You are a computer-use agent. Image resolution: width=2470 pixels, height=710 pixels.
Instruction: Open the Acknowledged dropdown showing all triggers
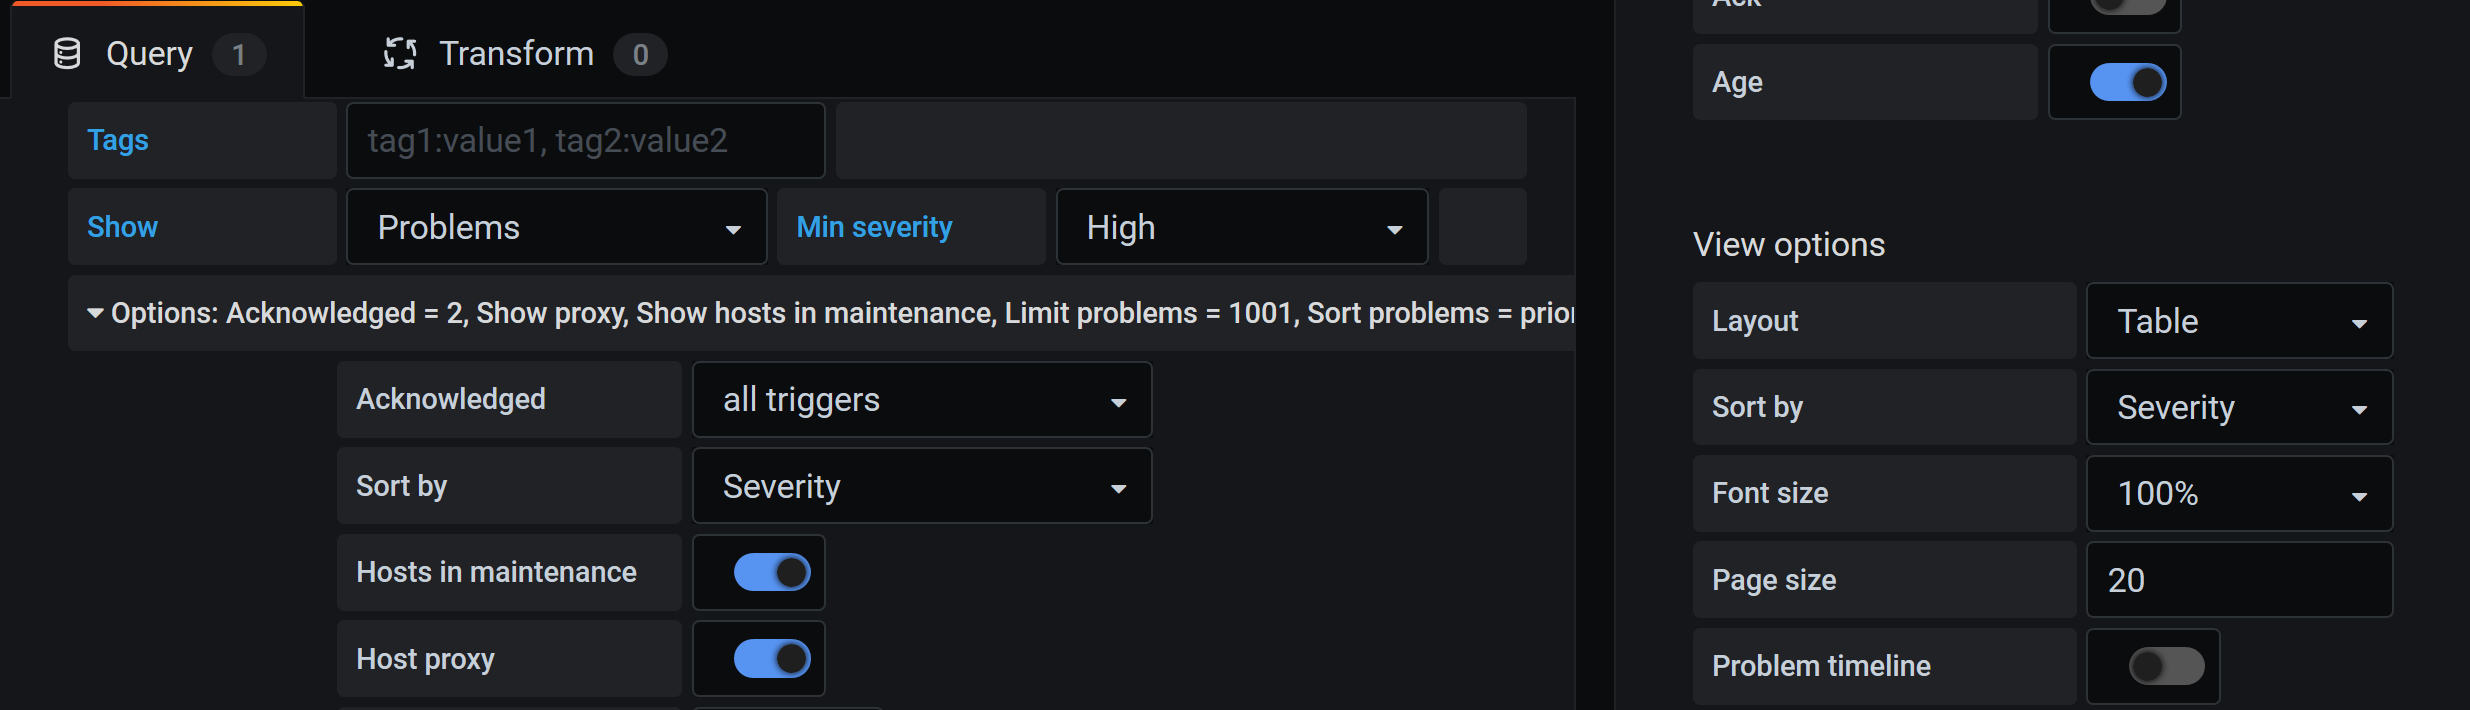point(921,399)
